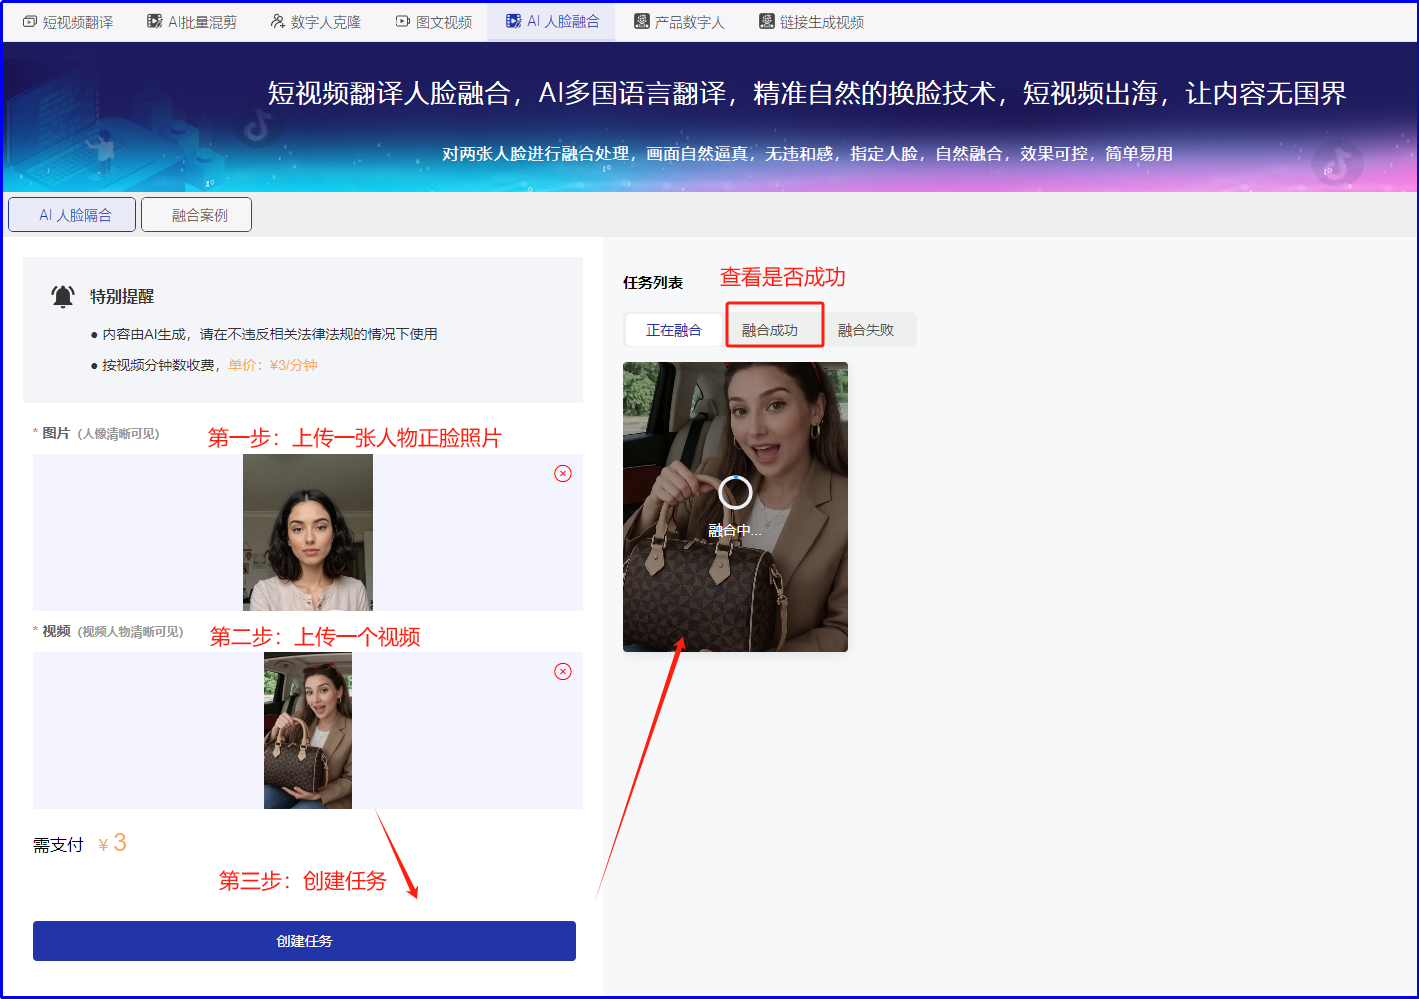Show the 正在融合 task list
This screenshot has height=999, width=1419.
point(673,330)
